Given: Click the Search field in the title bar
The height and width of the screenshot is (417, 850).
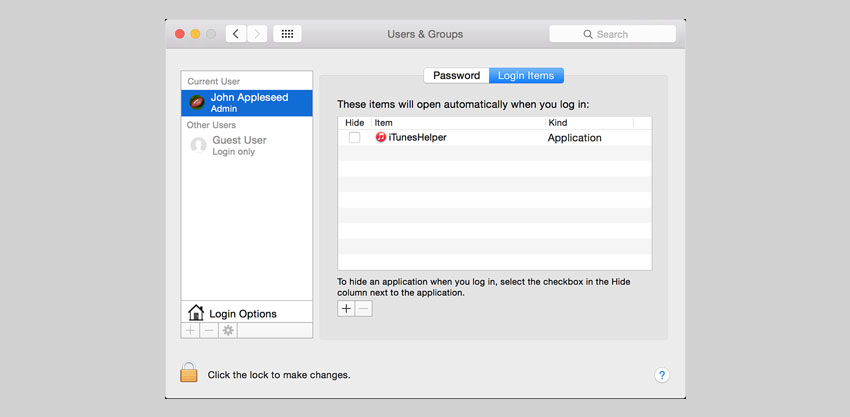Looking at the screenshot, I should [612, 34].
